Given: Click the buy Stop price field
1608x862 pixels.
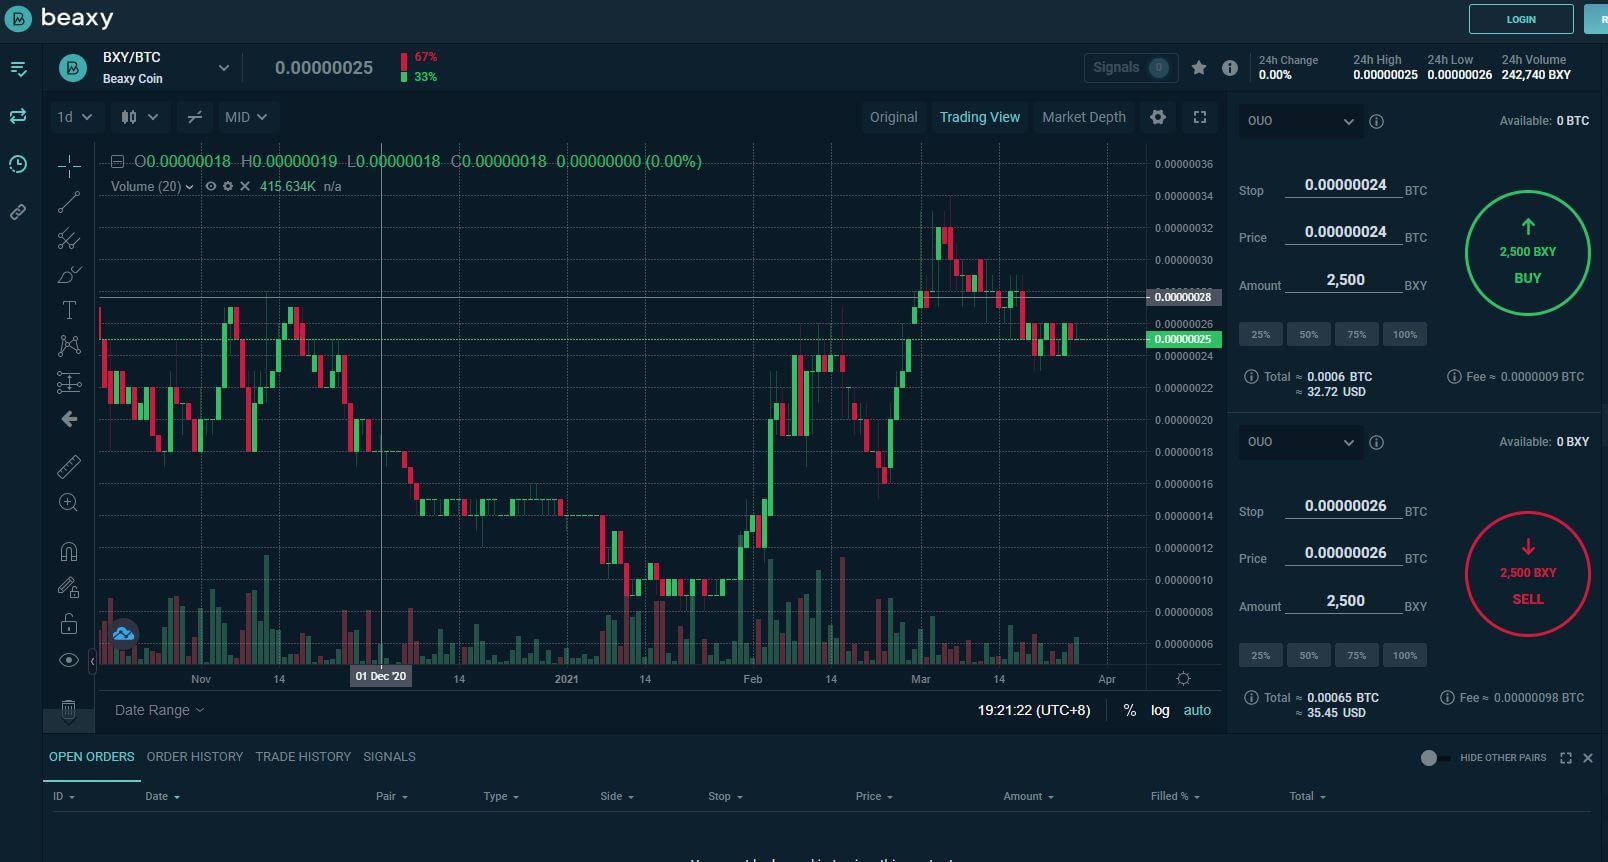Looking at the screenshot, I should (x=1345, y=185).
